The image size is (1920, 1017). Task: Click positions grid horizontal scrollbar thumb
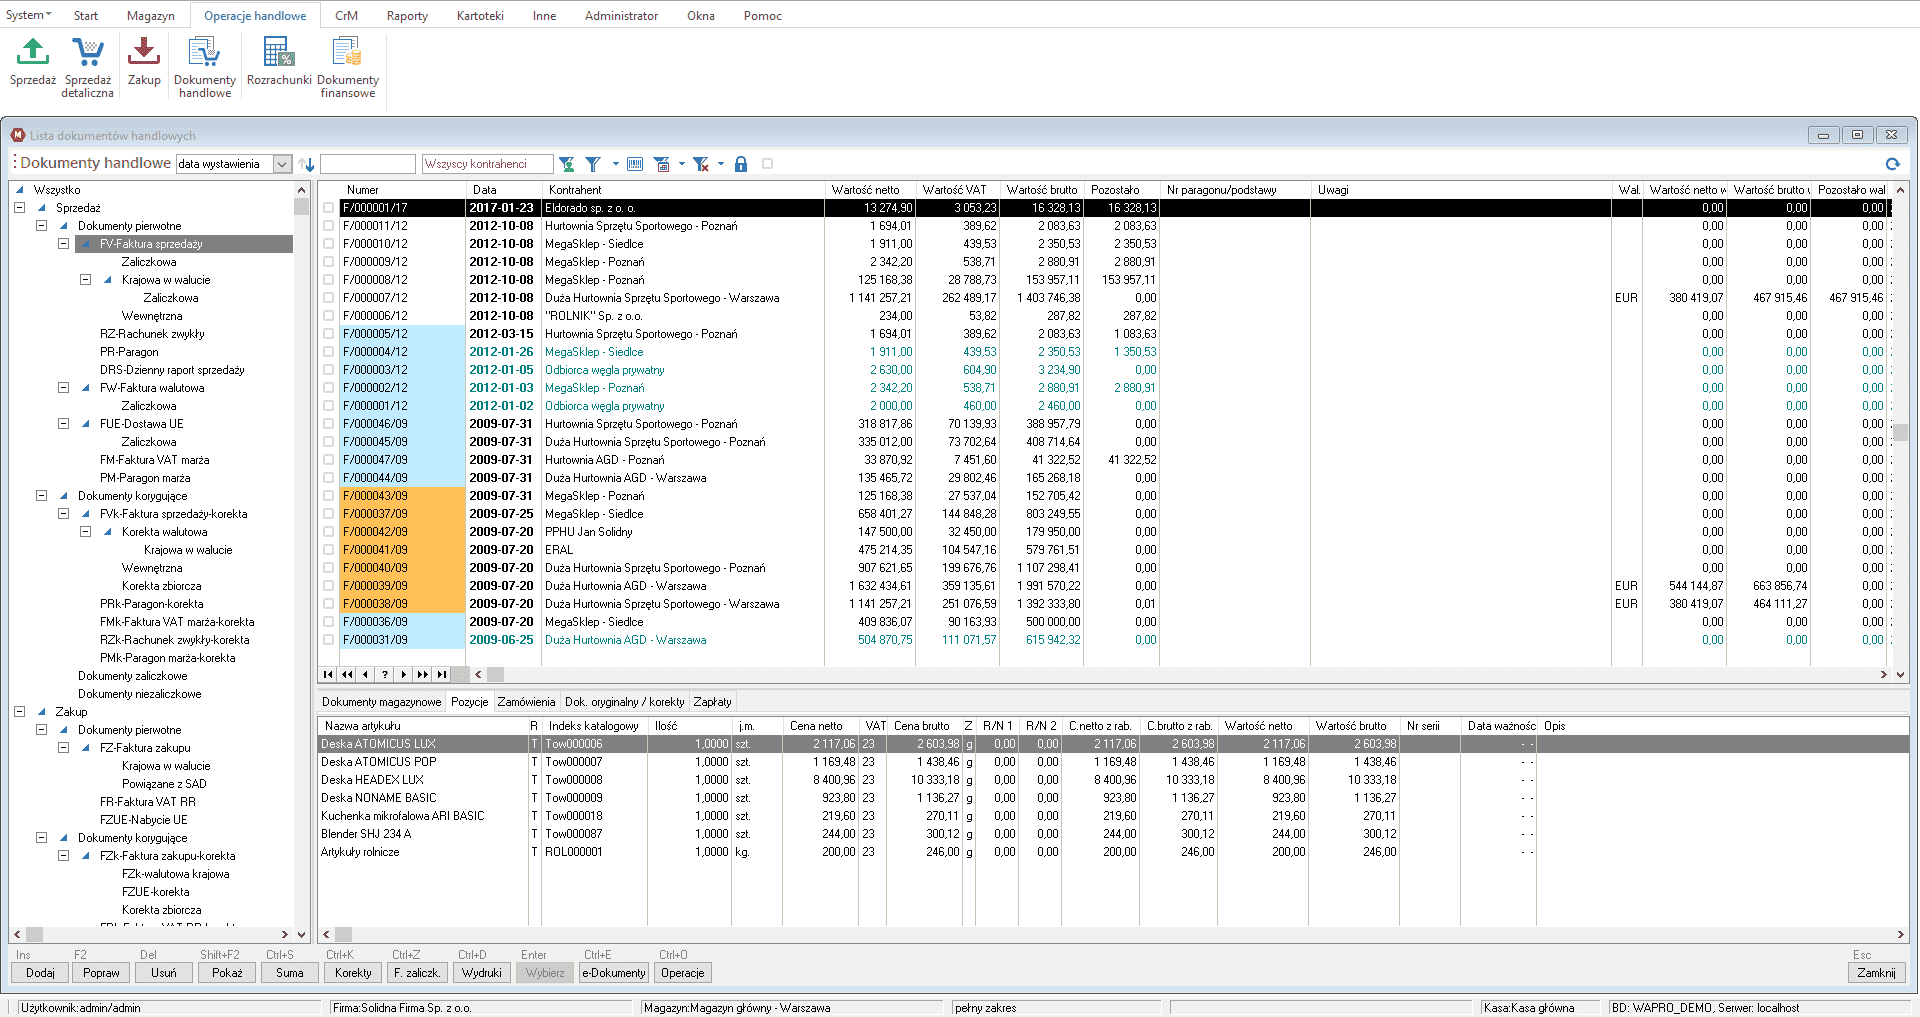pyautogui.click(x=343, y=934)
